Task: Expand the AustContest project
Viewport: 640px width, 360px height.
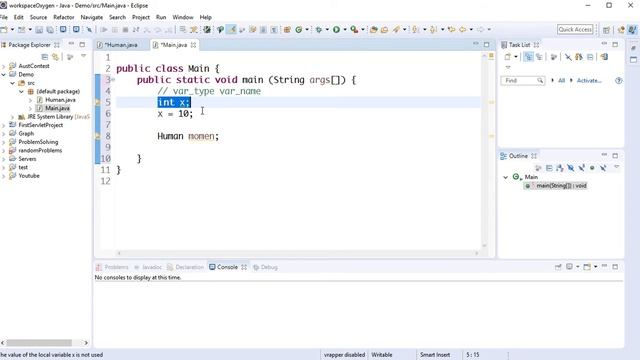Action: (4, 66)
